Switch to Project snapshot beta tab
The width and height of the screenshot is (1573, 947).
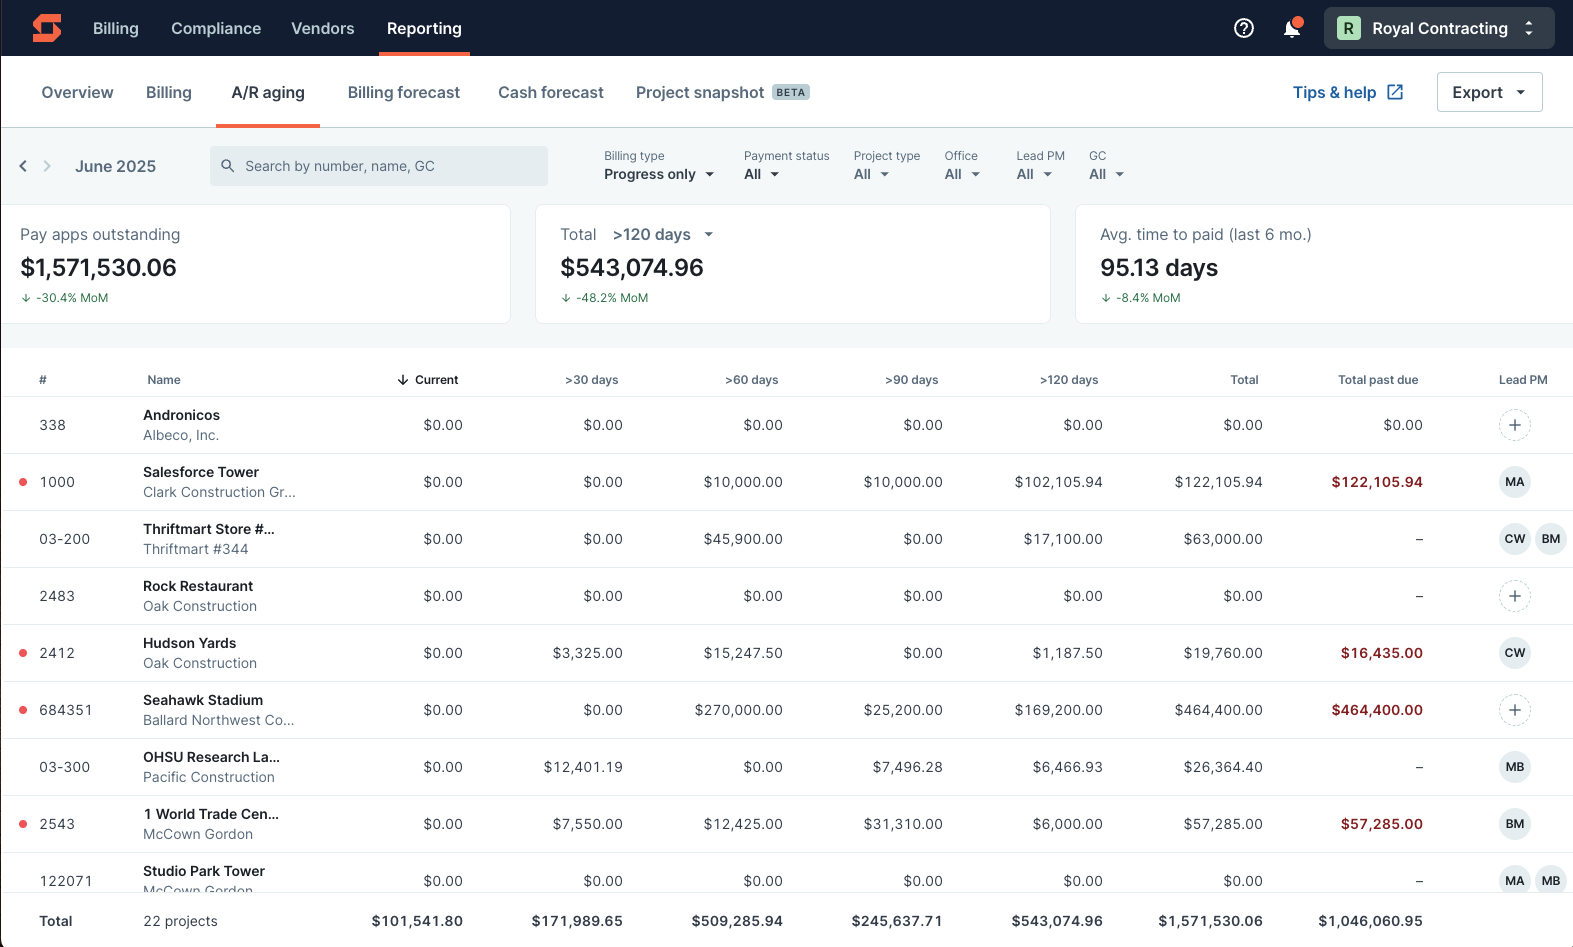(722, 92)
